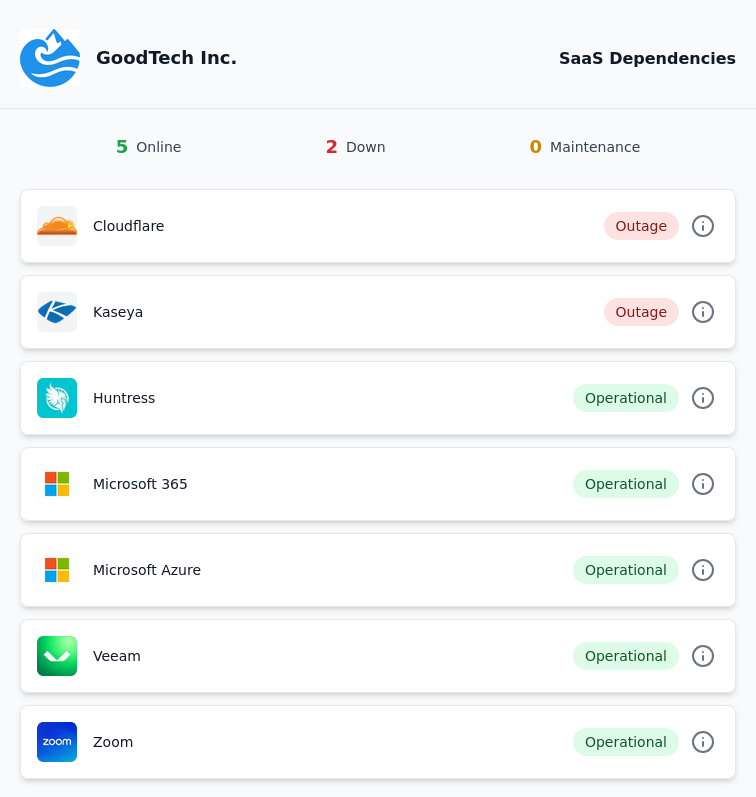Click the Cloudflare cloud logo
This screenshot has width=756, height=797.
(x=57, y=226)
